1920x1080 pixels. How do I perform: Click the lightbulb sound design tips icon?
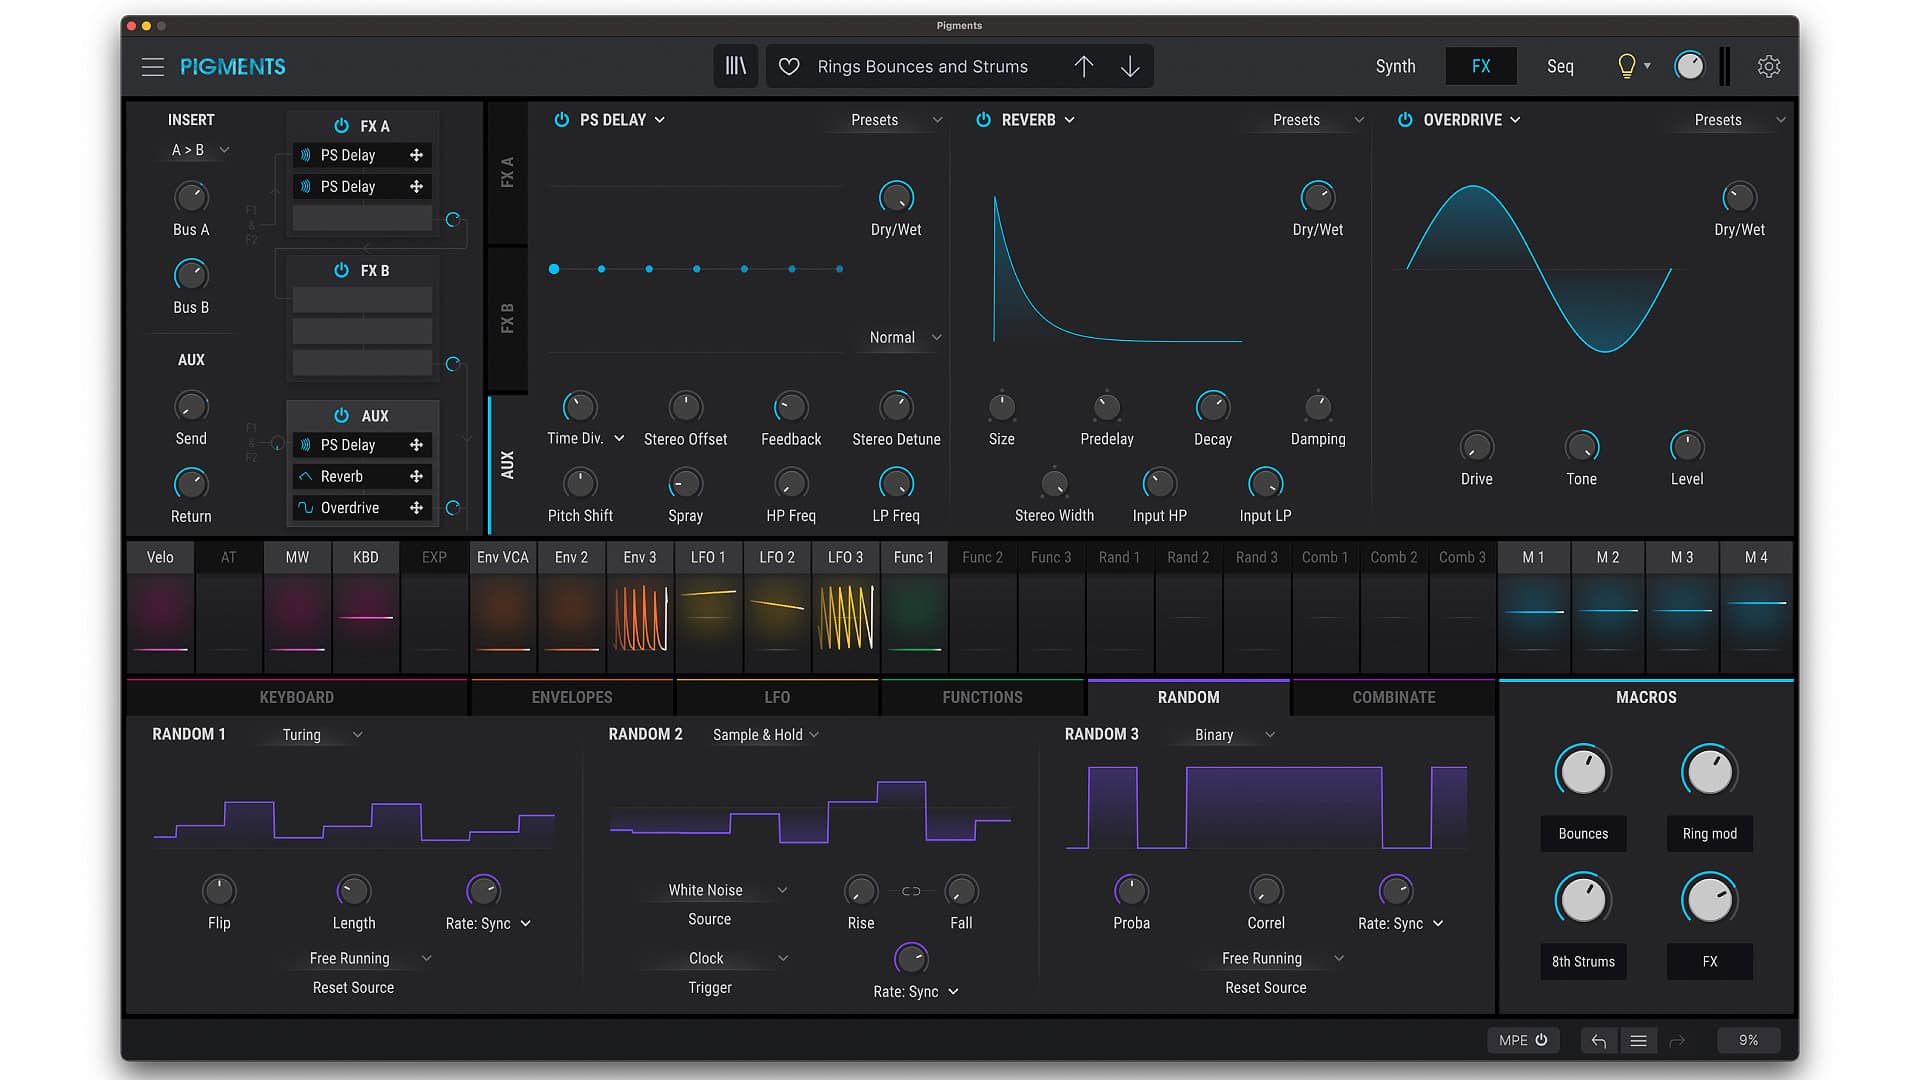tap(1626, 66)
